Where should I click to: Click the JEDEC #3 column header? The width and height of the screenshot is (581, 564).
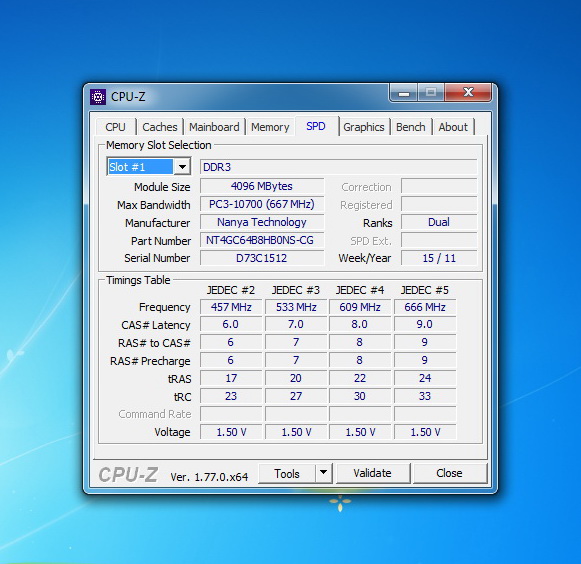[296, 290]
